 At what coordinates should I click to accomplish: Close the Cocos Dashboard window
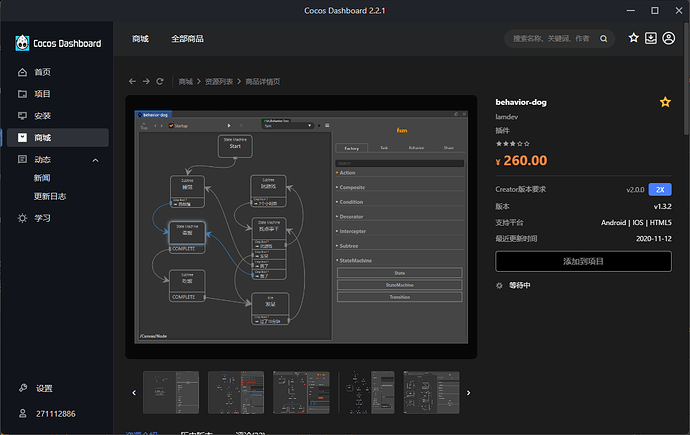point(679,11)
